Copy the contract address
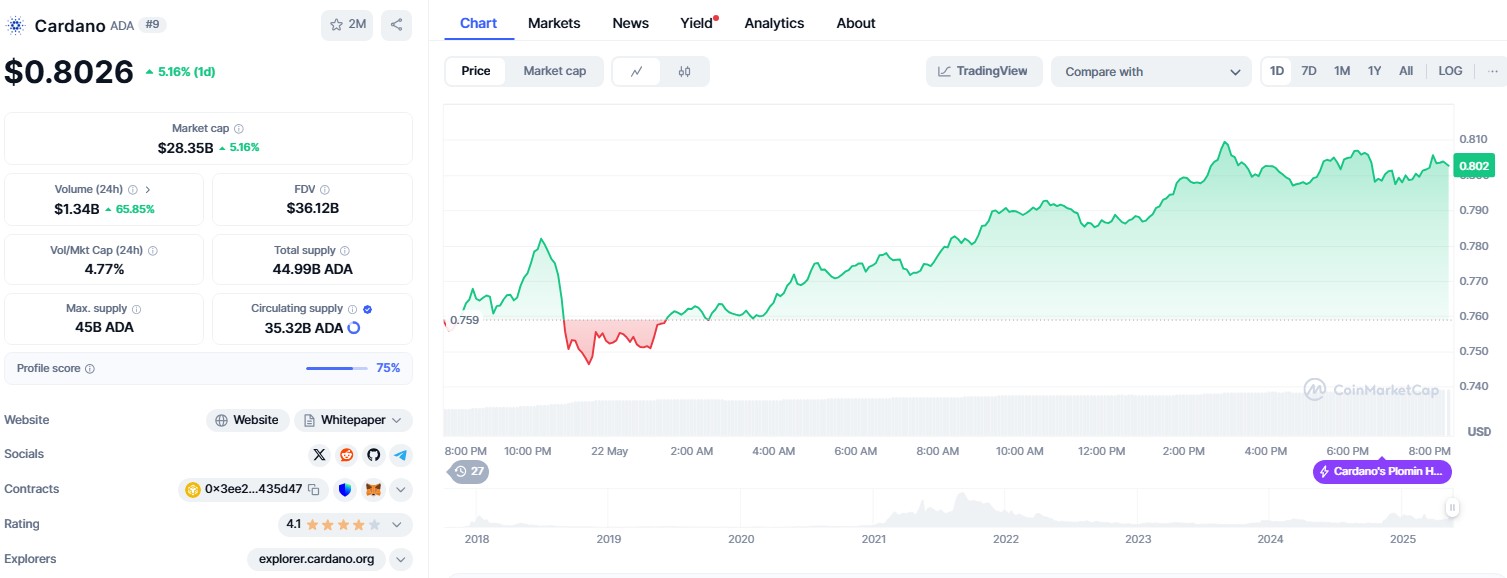1507x578 pixels. [x=313, y=490]
